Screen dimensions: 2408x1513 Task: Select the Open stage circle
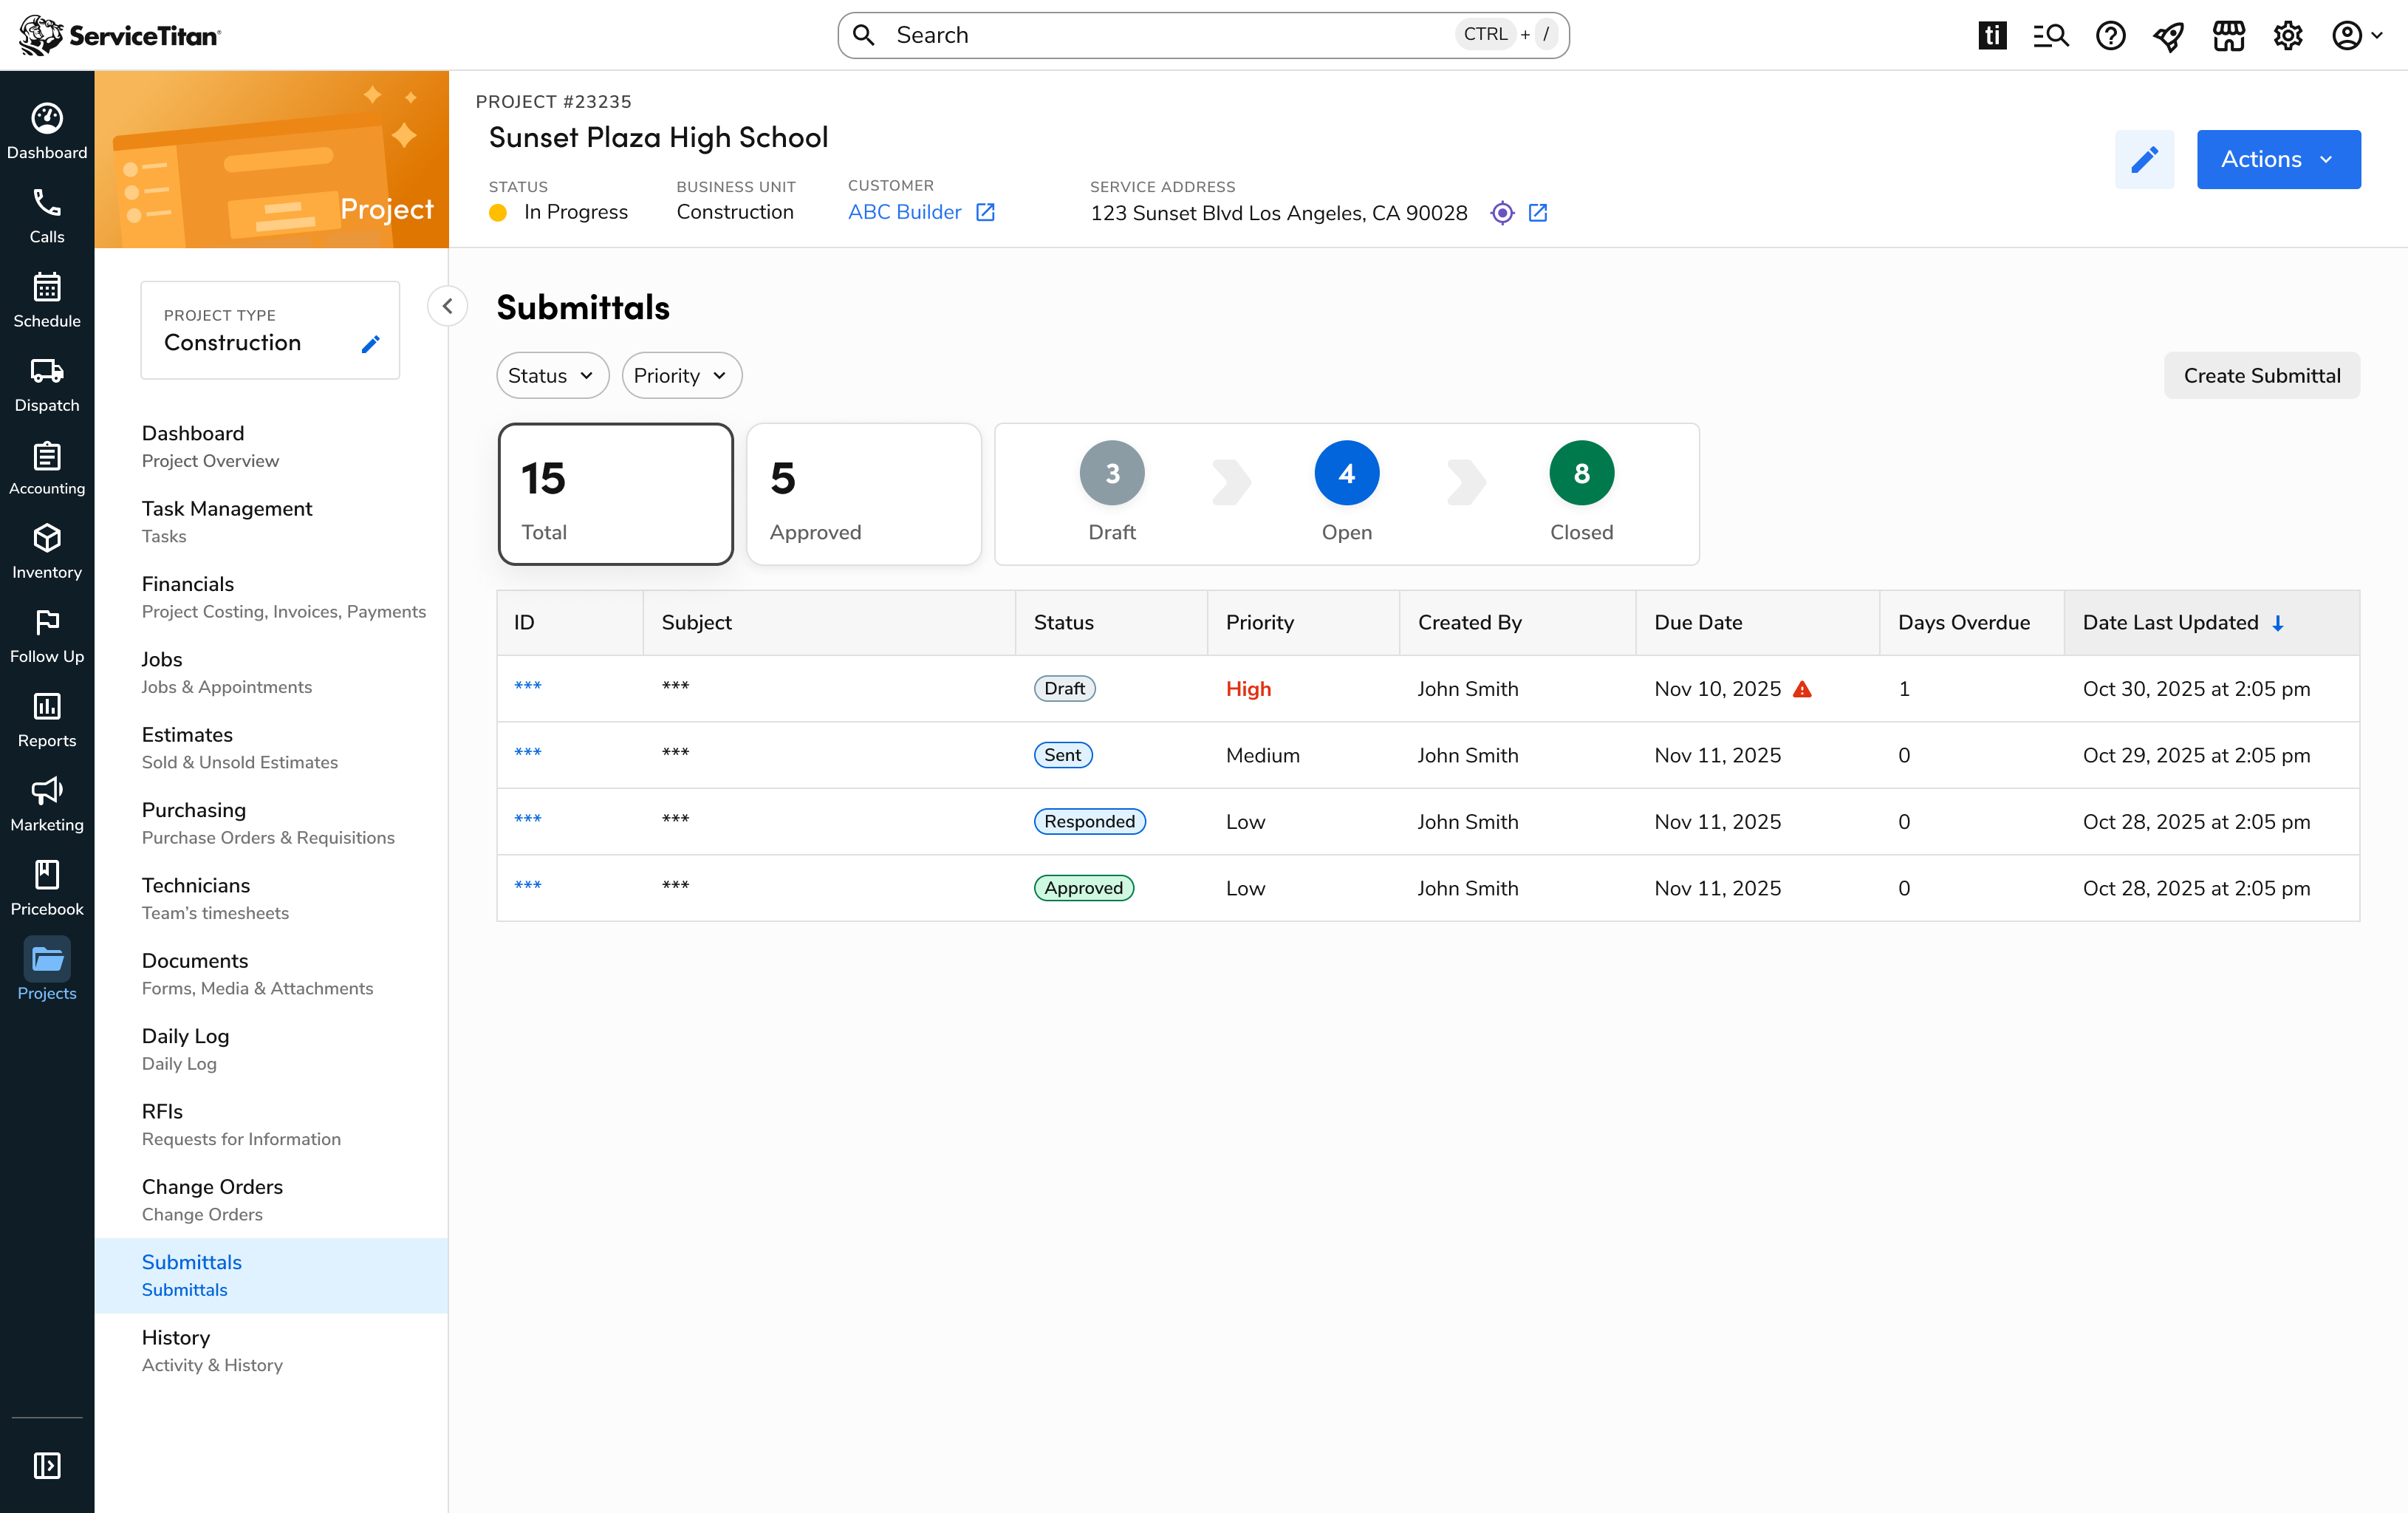coord(1346,473)
